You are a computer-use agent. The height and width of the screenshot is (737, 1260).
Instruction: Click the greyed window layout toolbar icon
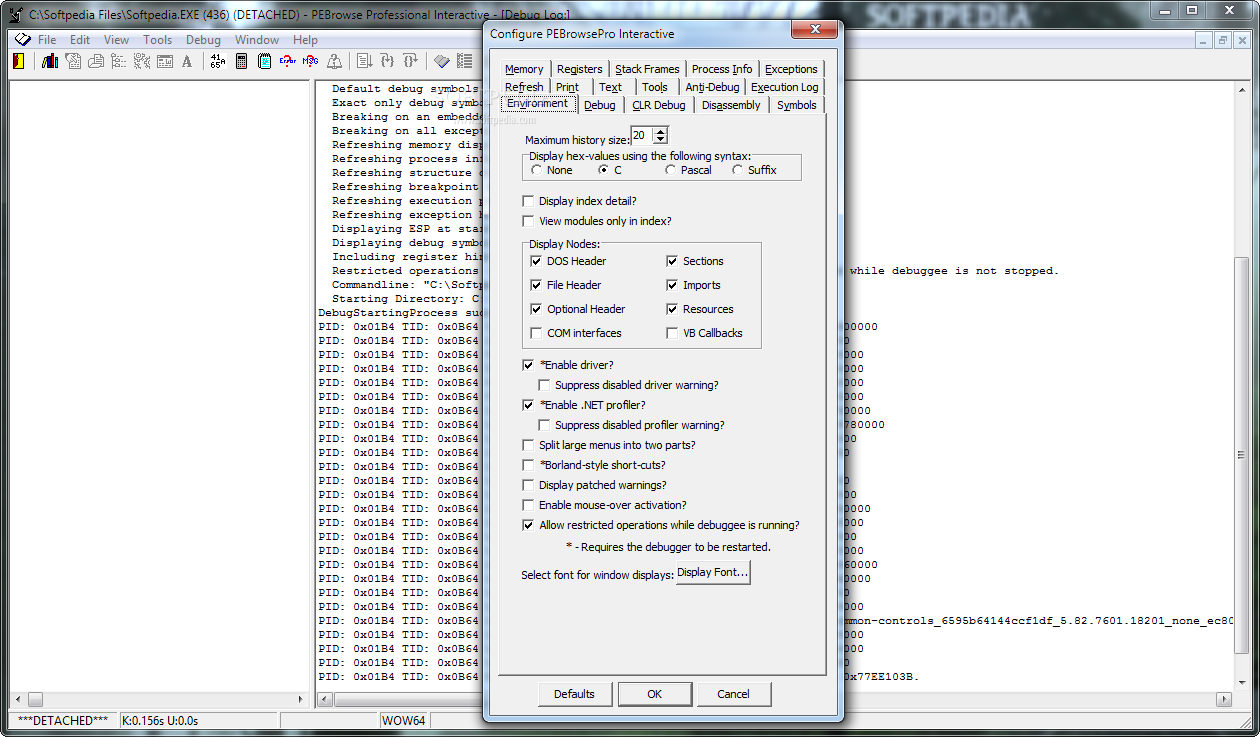[x=165, y=61]
